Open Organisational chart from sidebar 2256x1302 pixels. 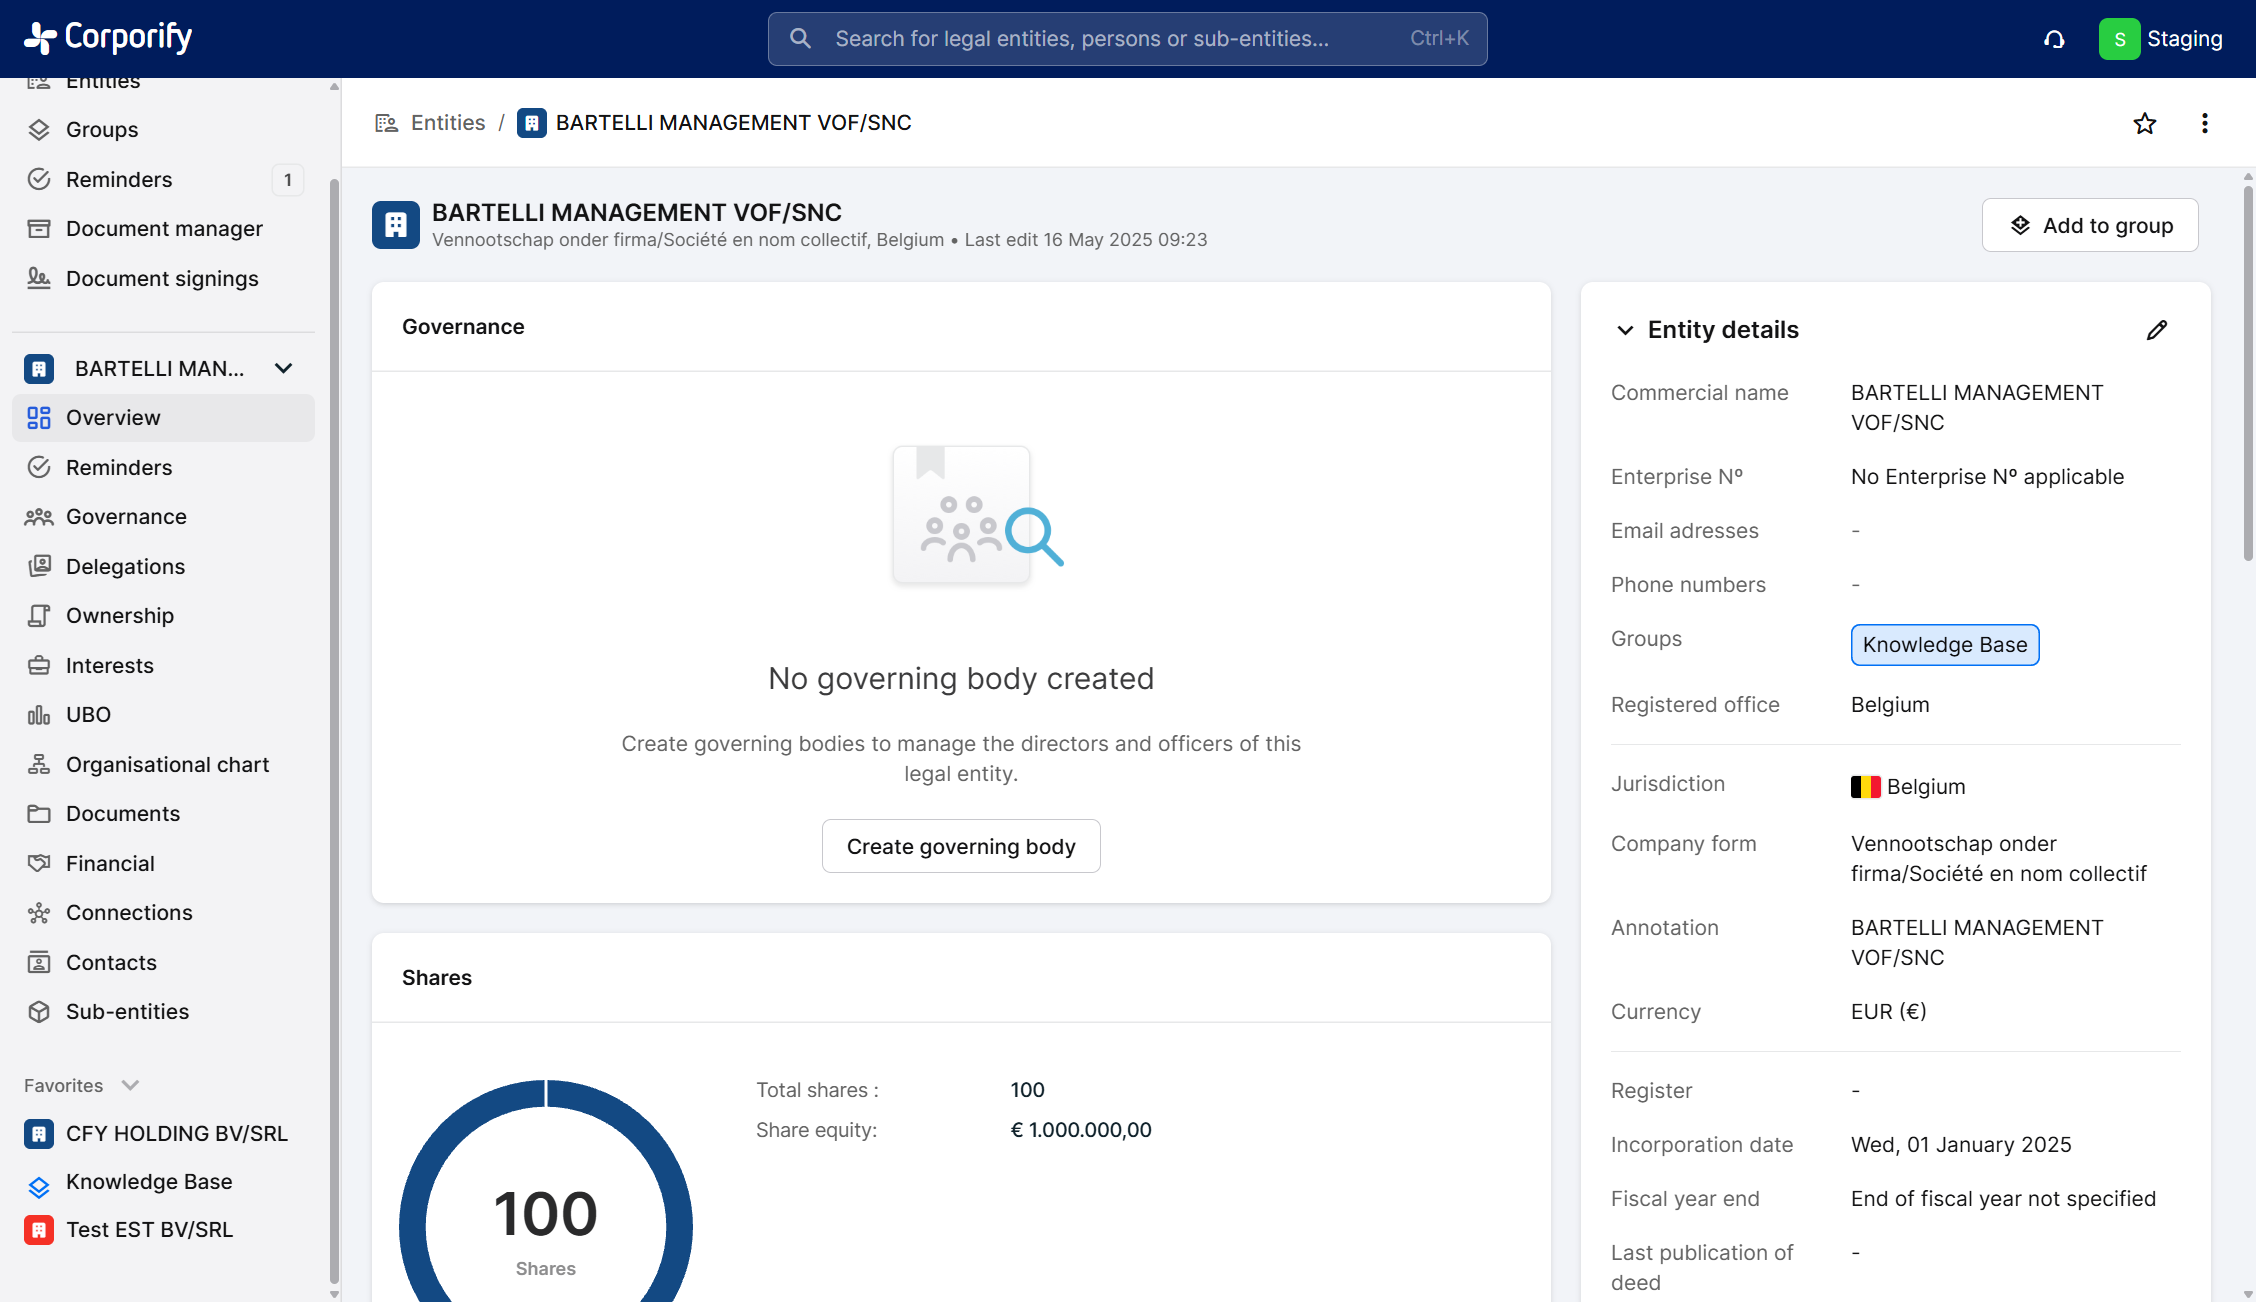tap(167, 764)
